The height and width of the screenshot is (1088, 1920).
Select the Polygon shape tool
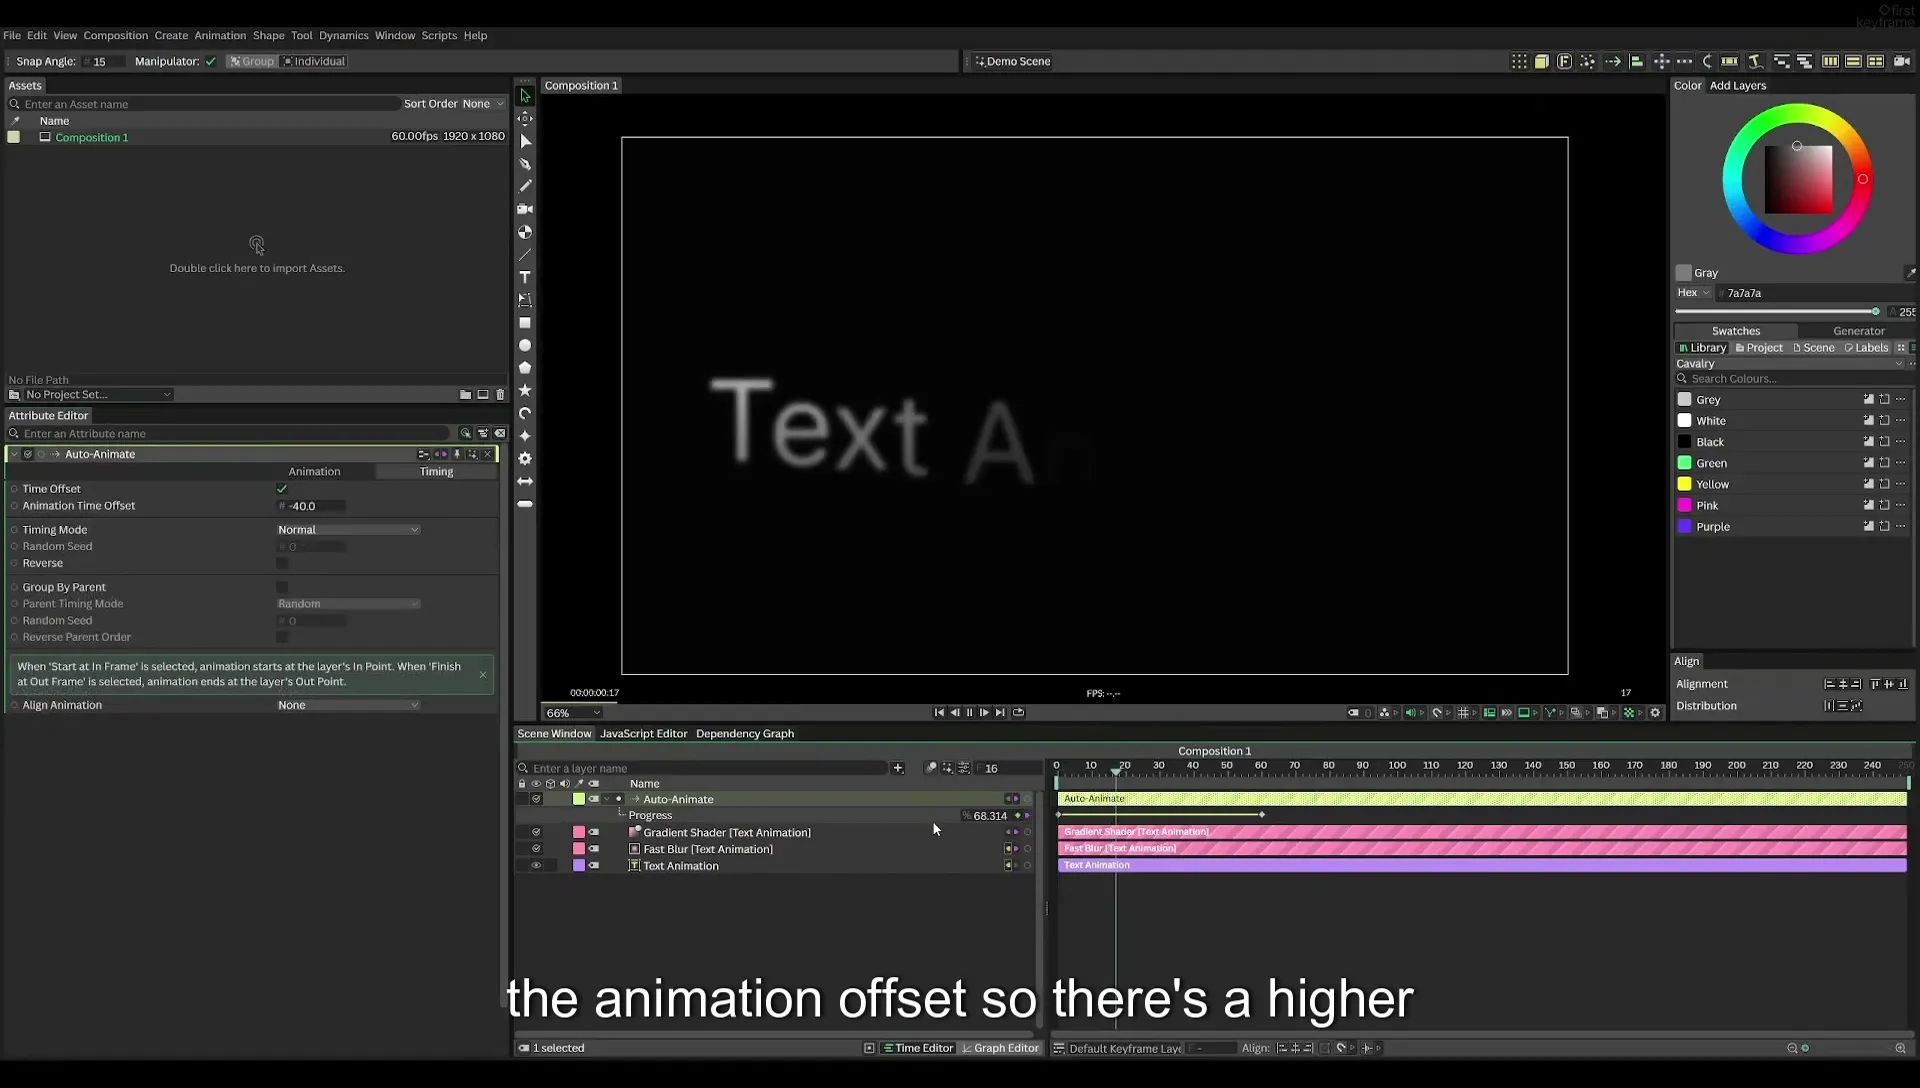pyautogui.click(x=525, y=368)
